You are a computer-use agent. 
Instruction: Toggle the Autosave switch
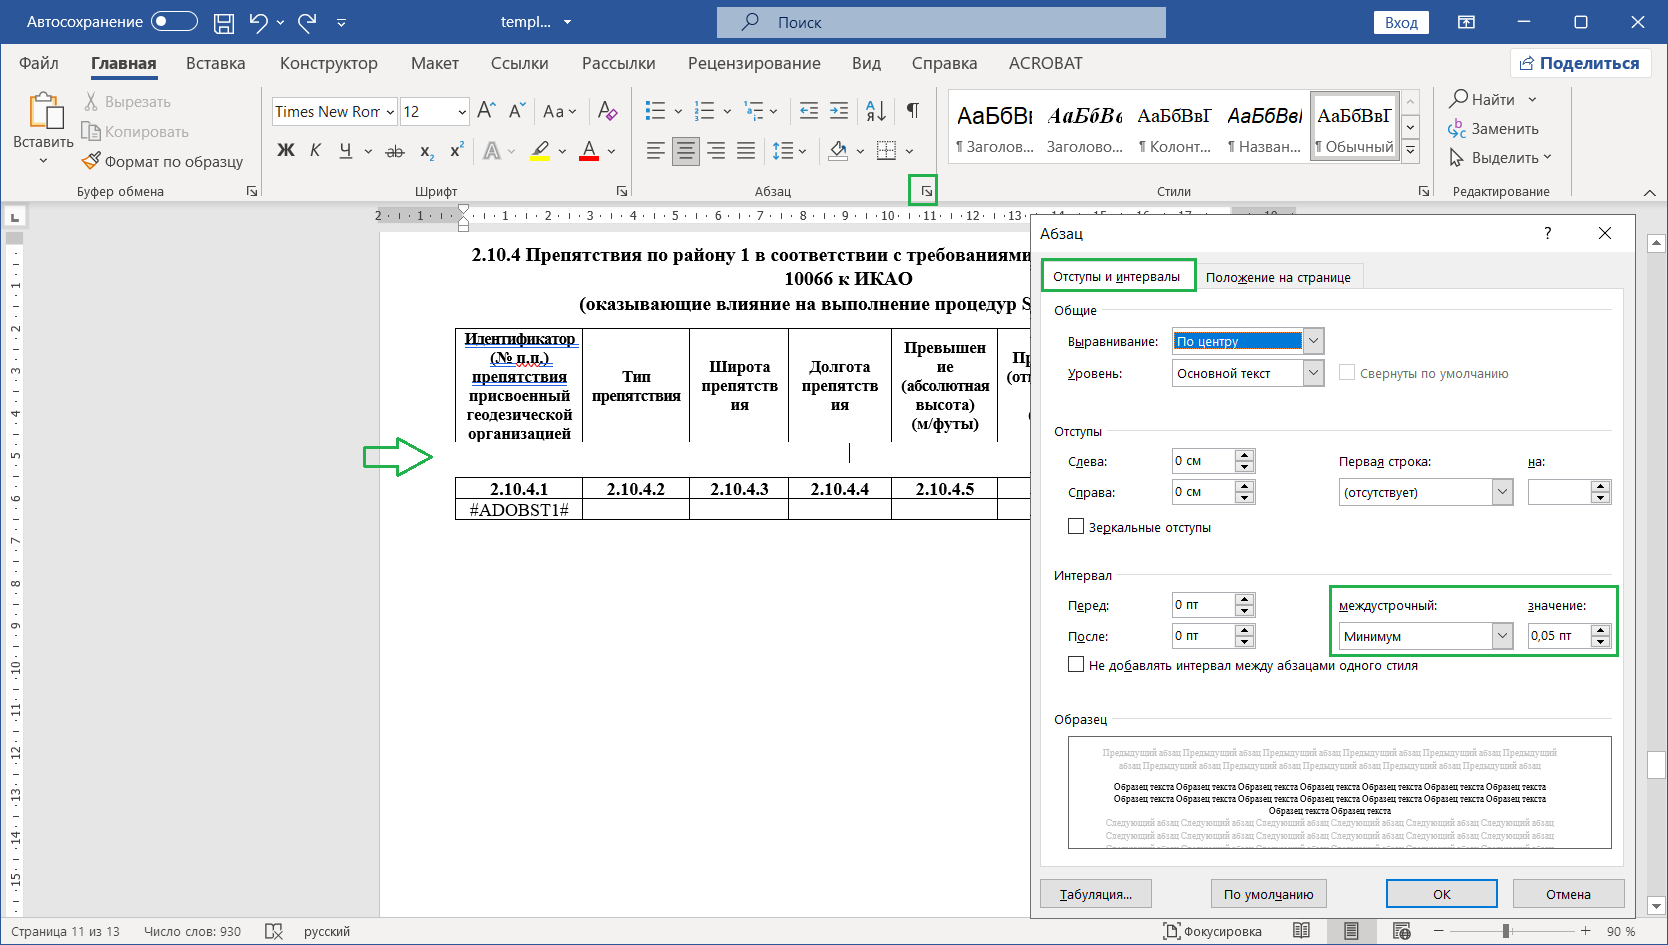(174, 22)
